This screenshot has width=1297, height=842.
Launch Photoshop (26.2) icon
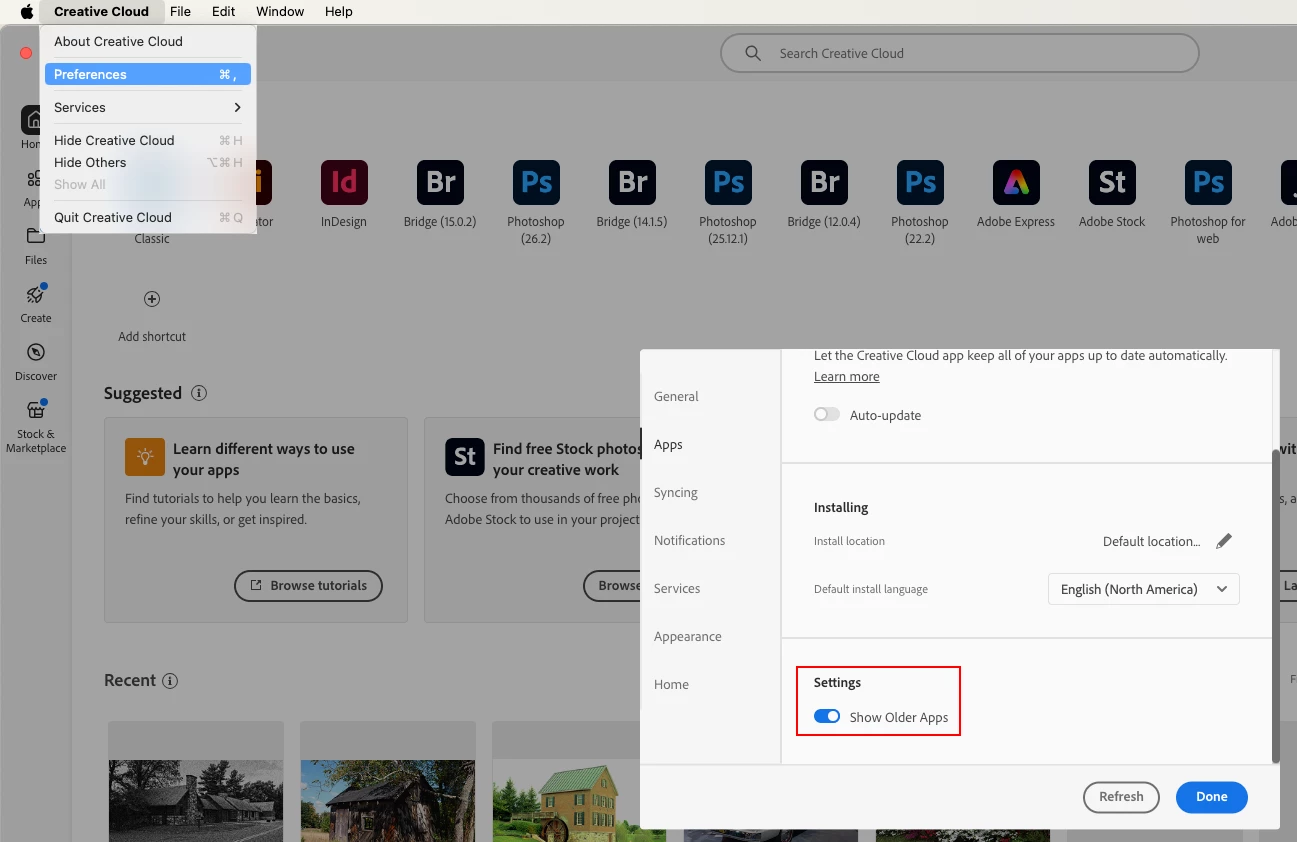(536, 183)
